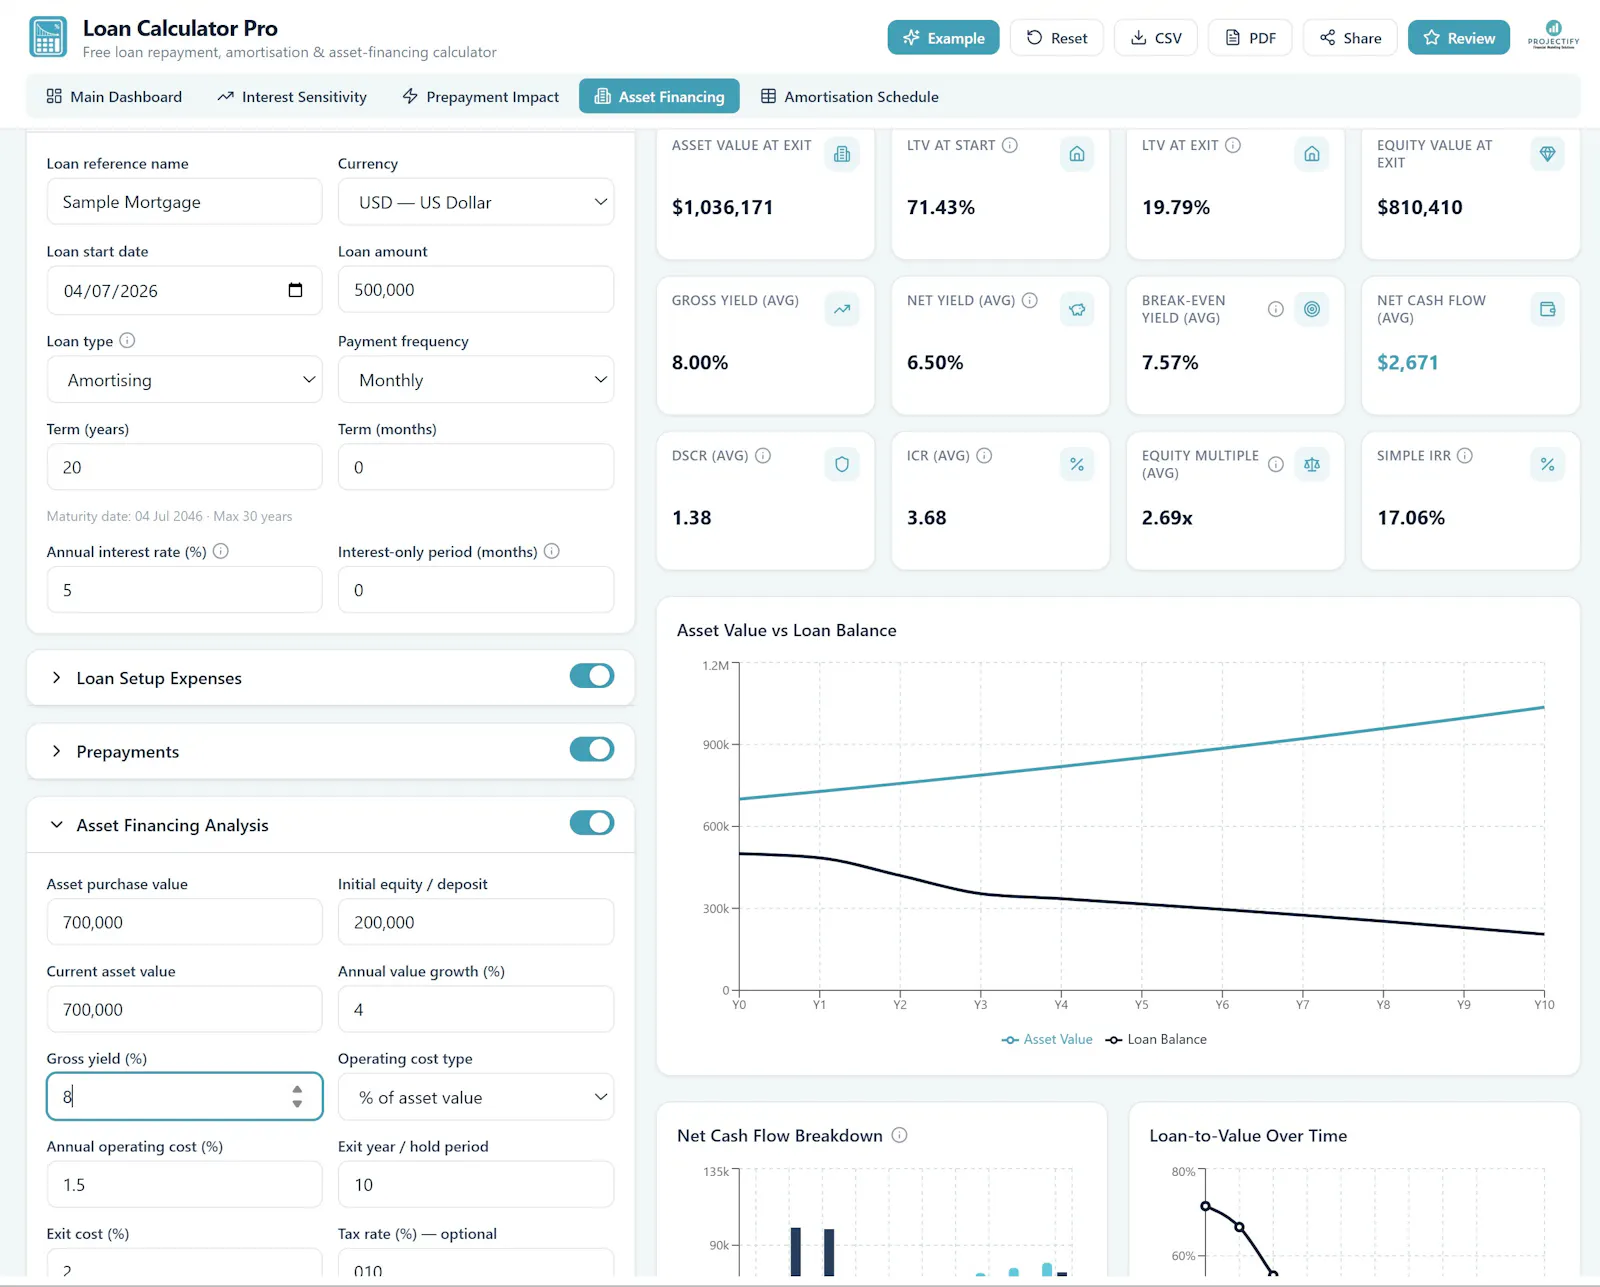
Task: Show info for Loan type
Action: tap(127, 340)
